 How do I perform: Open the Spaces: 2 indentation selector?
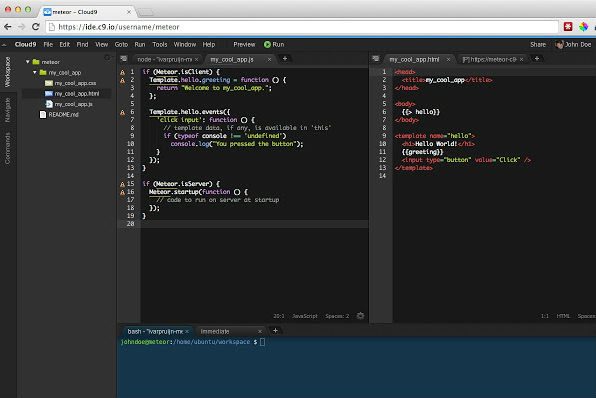point(337,316)
